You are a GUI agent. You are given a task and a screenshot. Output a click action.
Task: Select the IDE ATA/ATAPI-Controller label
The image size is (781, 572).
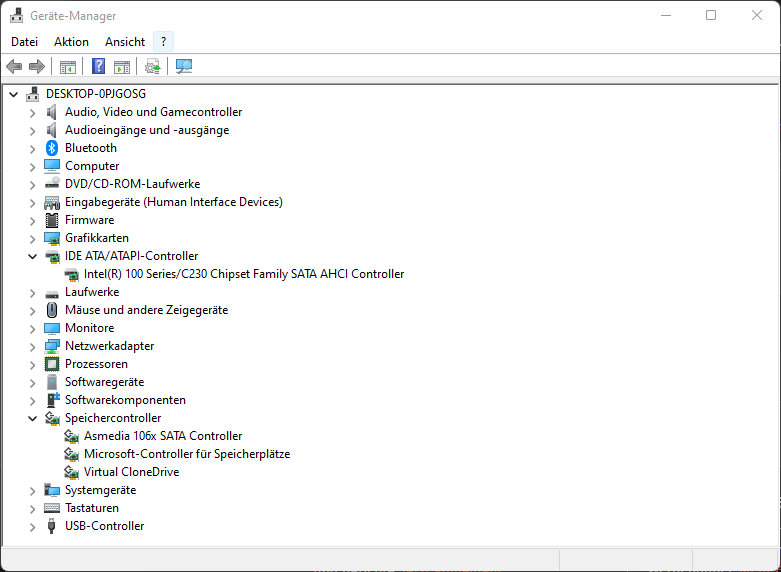131,256
